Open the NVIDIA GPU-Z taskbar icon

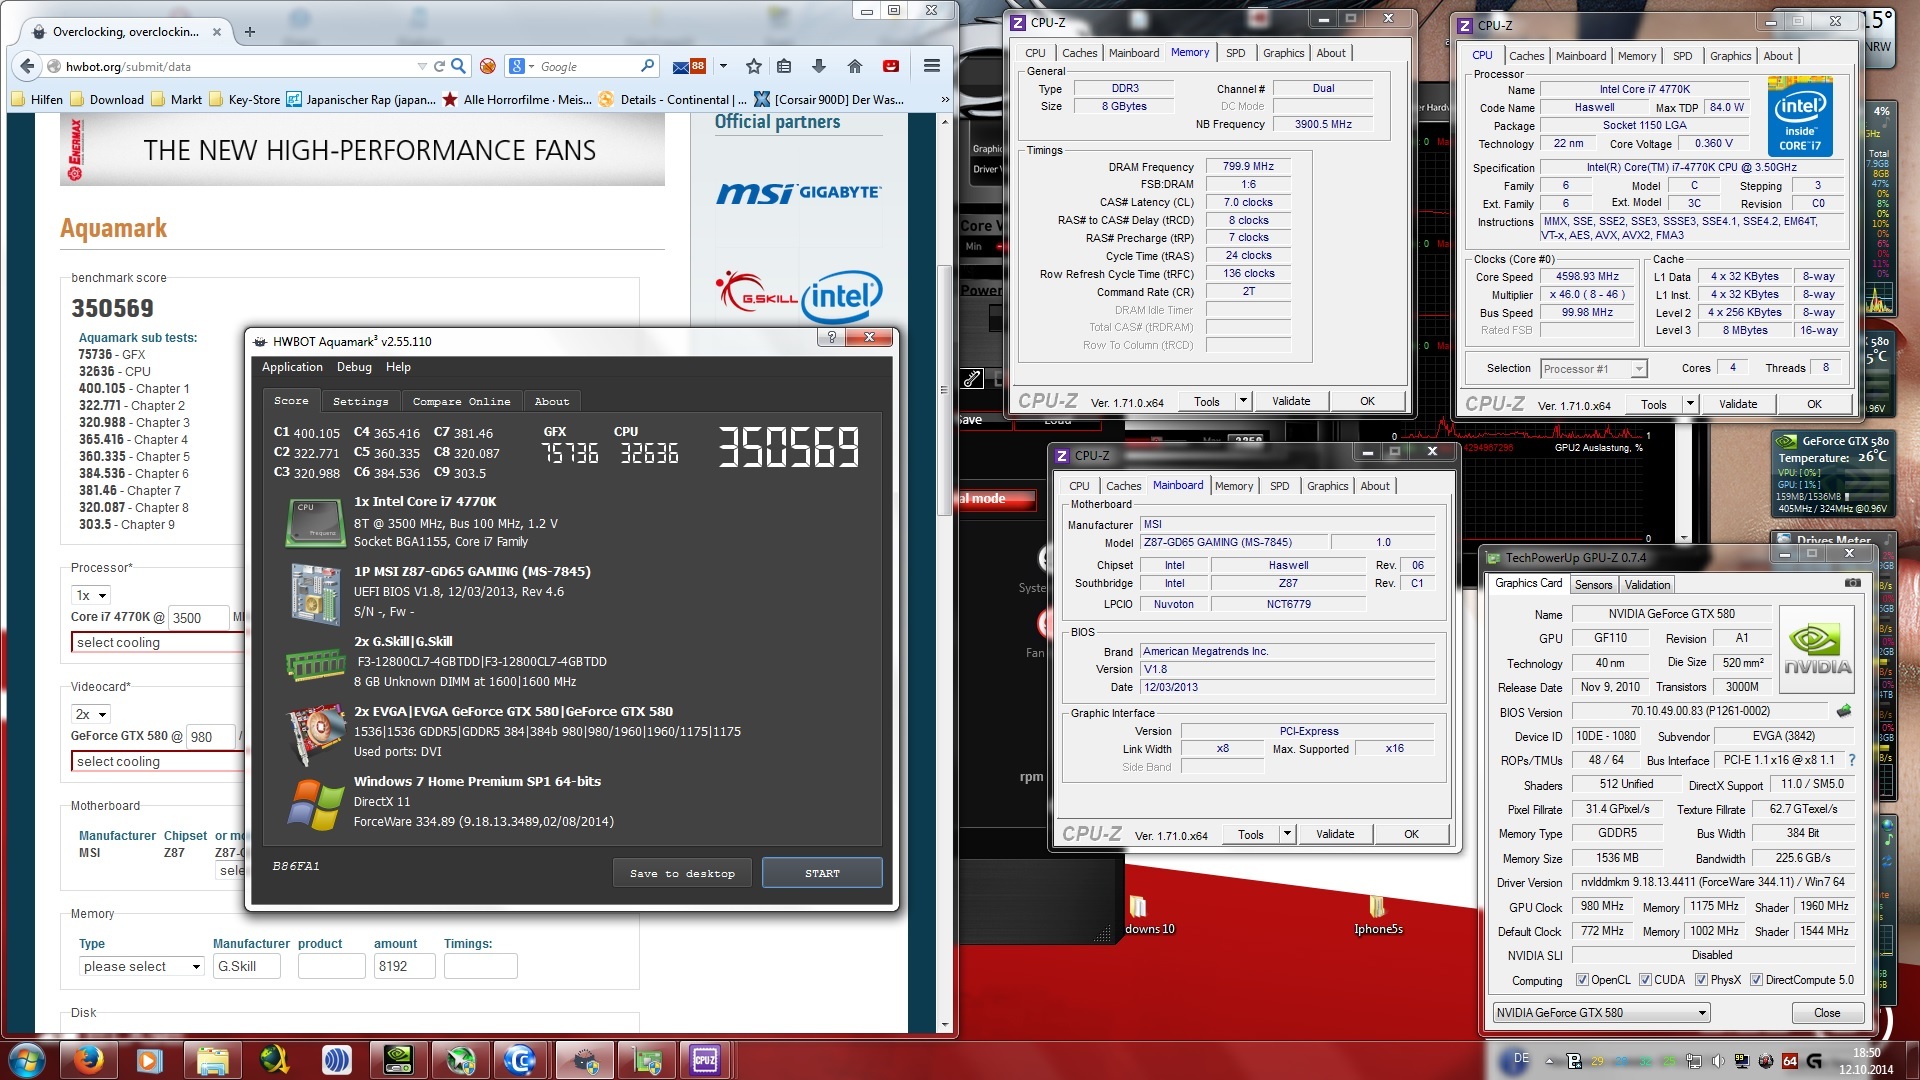pyautogui.click(x=397, y=1059)
